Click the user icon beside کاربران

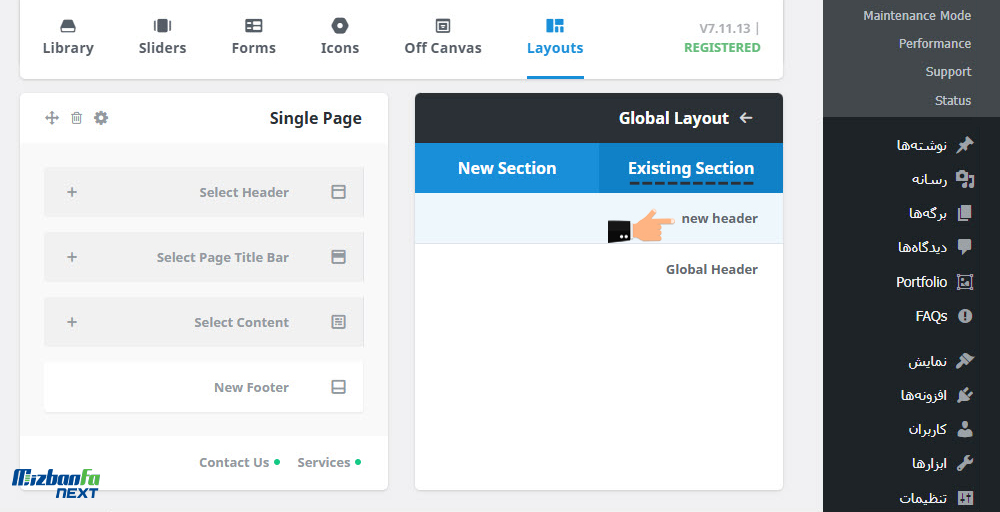pyautogui.click(x=965, y=429)
